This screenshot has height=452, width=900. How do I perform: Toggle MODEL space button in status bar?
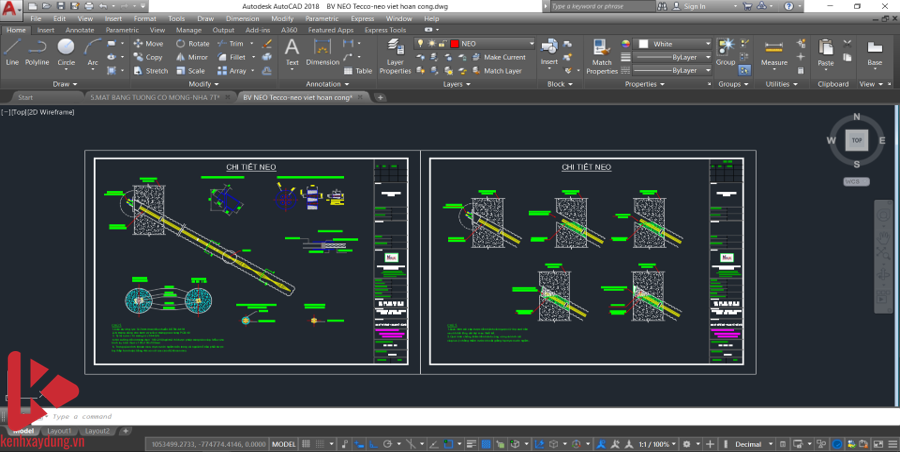284,443
